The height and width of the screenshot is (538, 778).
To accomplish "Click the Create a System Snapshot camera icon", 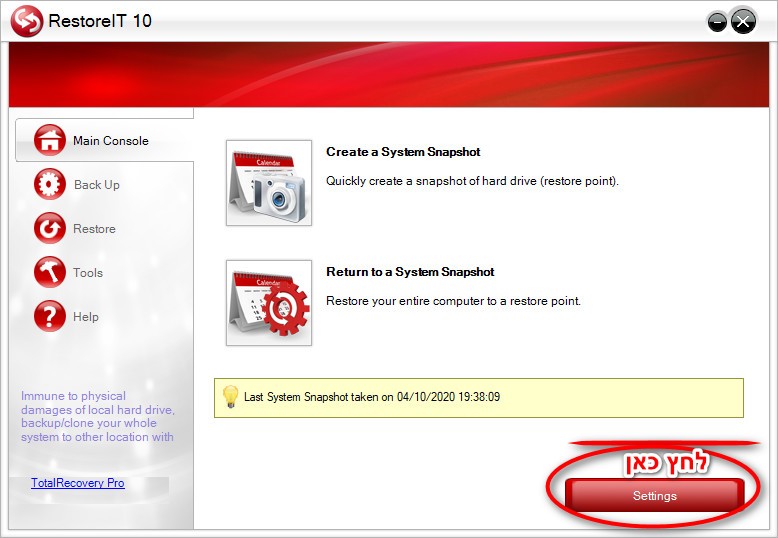I will (268, 183).
